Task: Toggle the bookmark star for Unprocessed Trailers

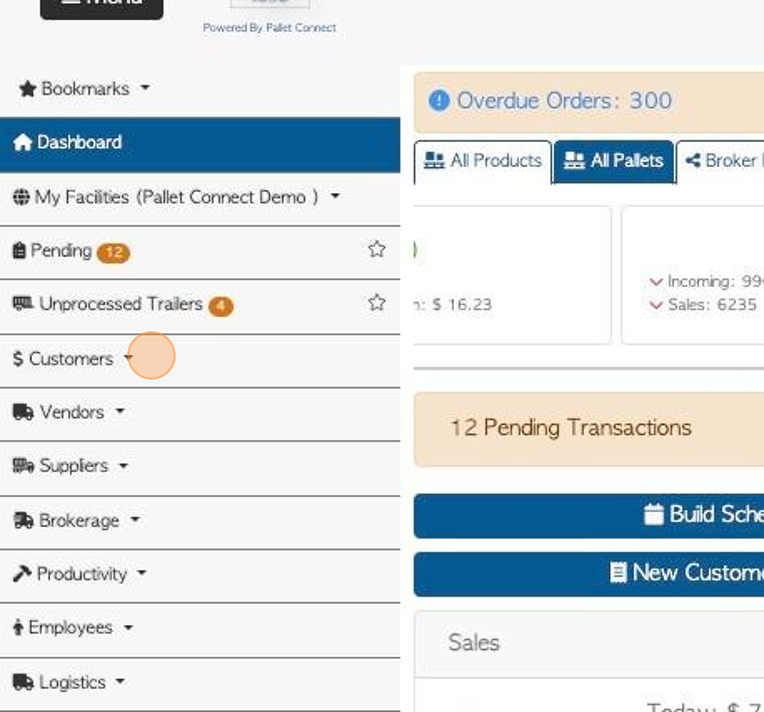Action: pos(376,302)
